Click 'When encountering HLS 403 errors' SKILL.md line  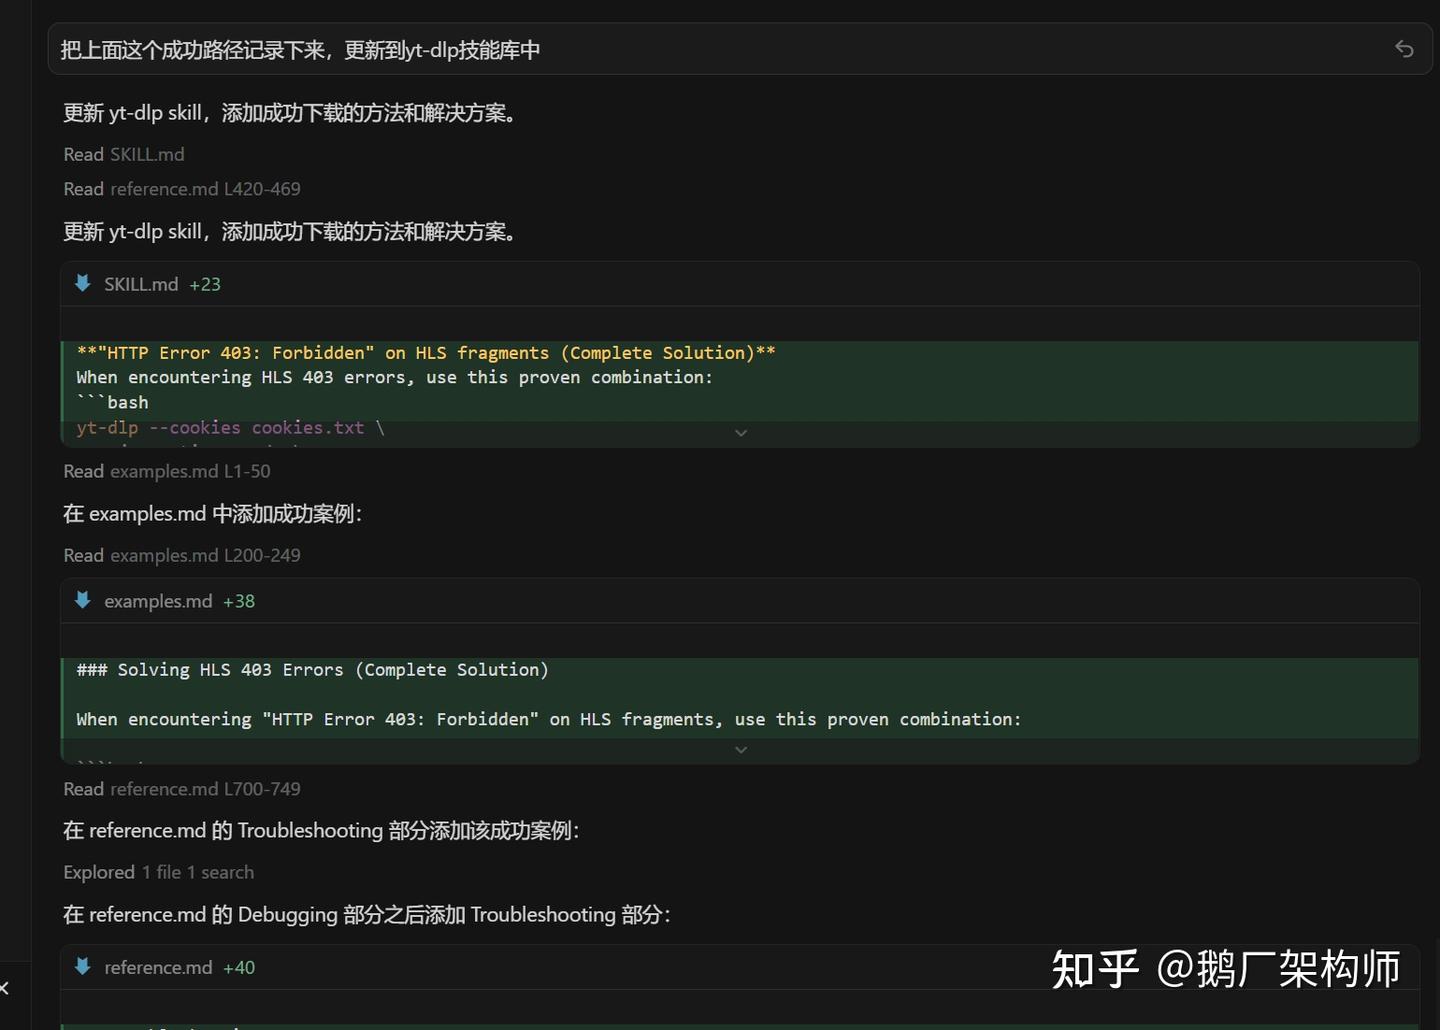[394, 377]
